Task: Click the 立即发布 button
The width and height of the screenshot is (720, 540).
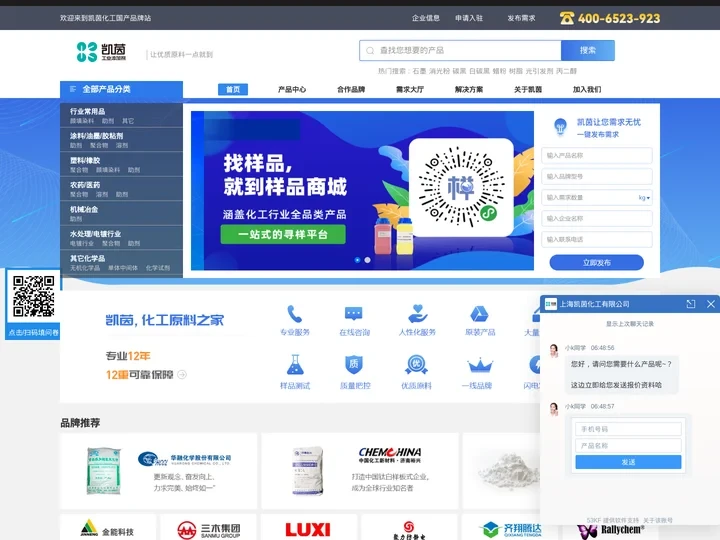Action: click(596, 263)
